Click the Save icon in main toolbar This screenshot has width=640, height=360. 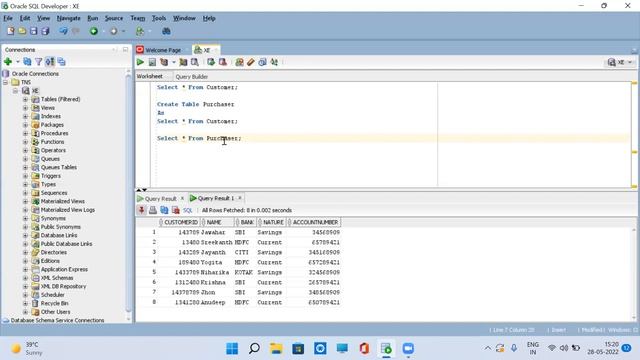coord(33,31)
